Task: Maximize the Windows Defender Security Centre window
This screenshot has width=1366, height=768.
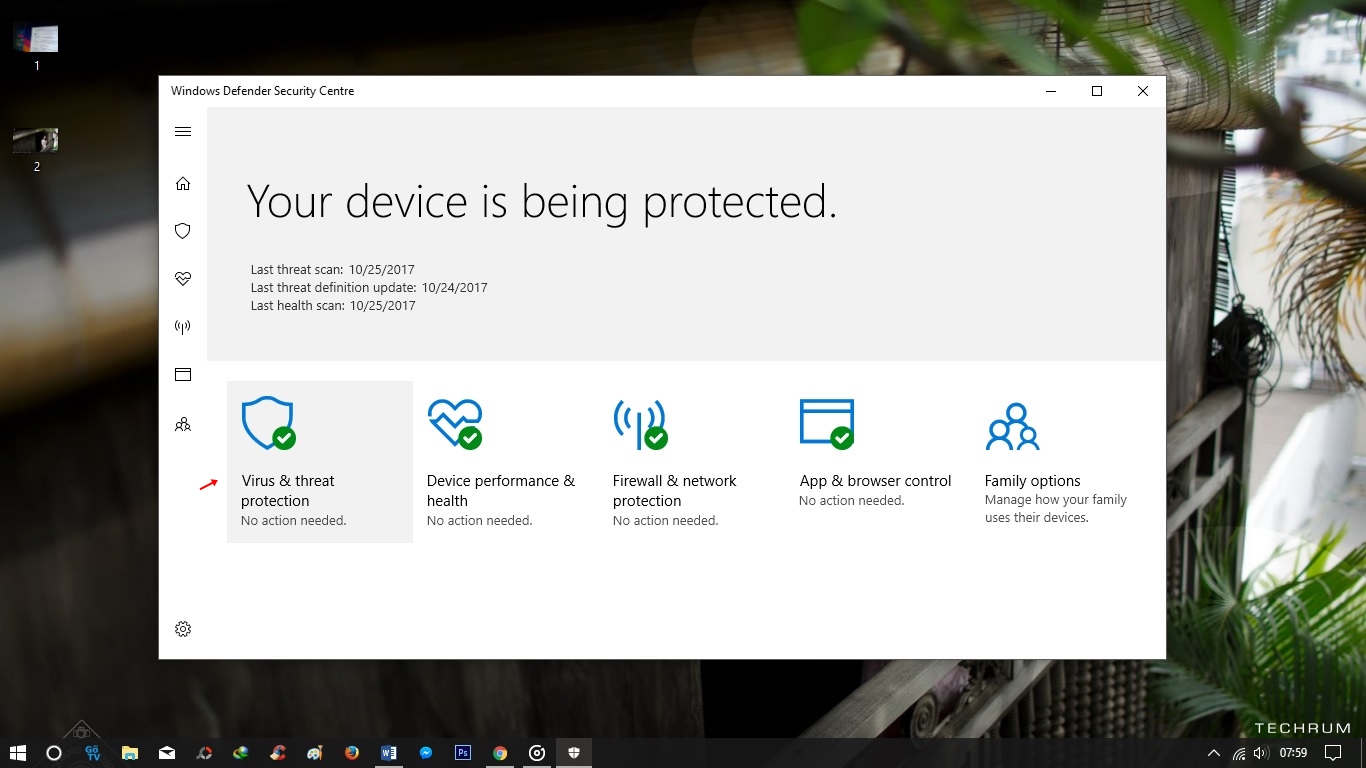Action: coord(1097,91)
